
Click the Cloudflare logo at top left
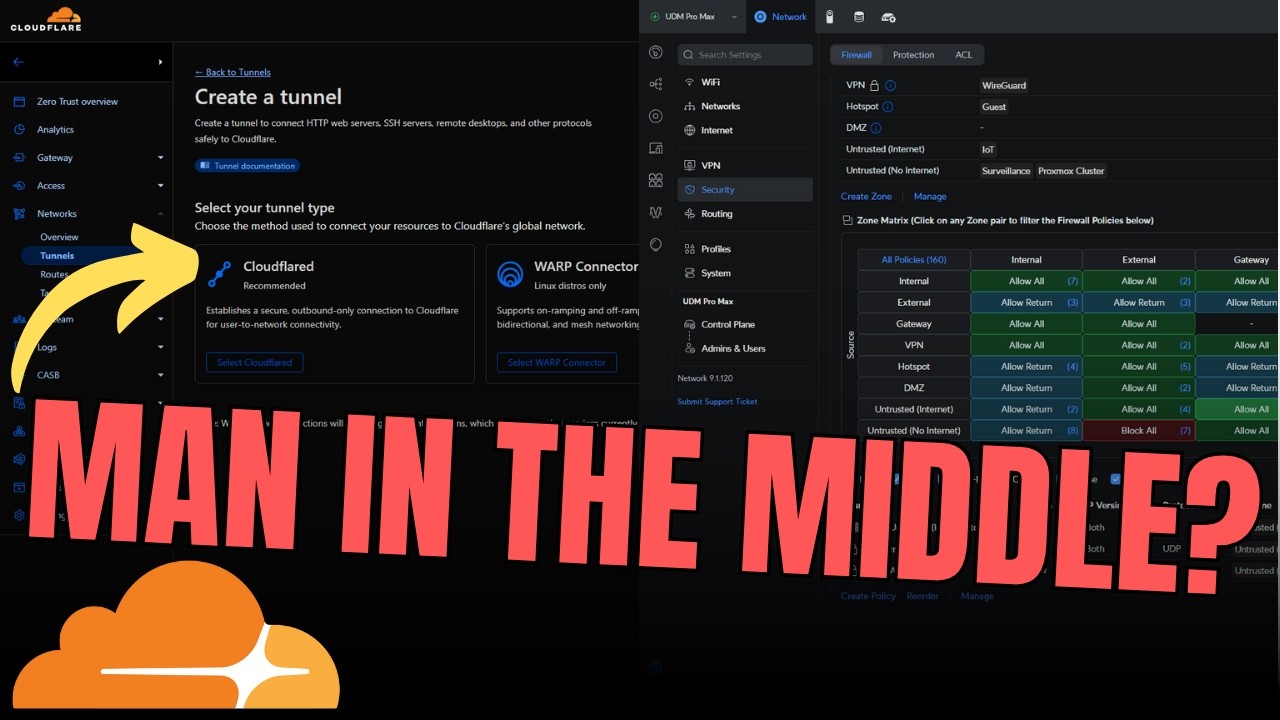[x=45, y=19]
